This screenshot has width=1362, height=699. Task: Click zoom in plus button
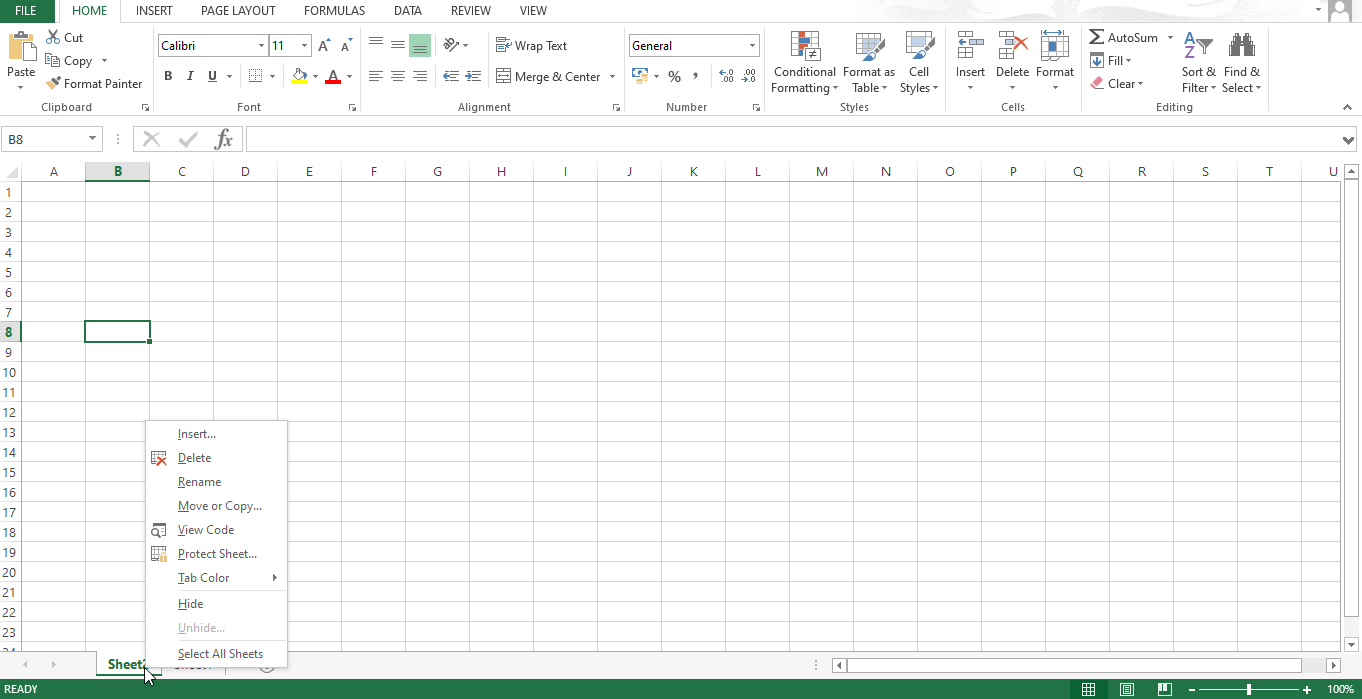click(1307, 689)
